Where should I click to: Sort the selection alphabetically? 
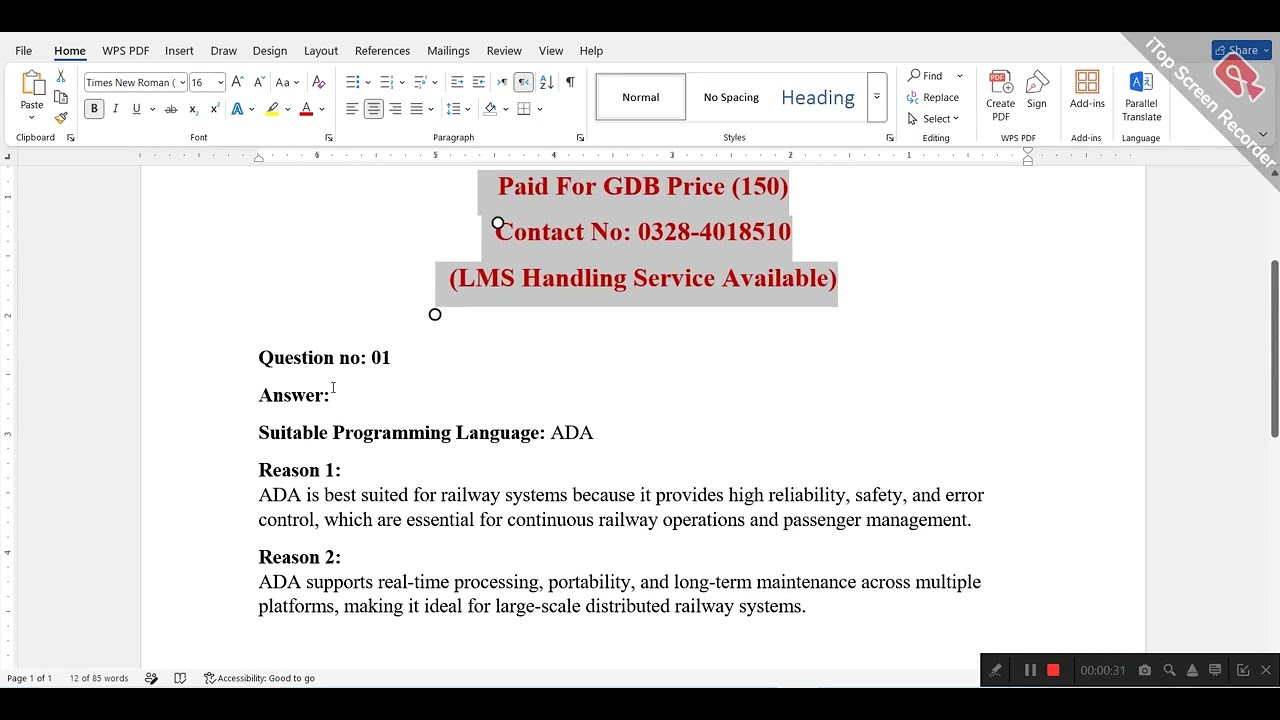[x=547, y=82]
